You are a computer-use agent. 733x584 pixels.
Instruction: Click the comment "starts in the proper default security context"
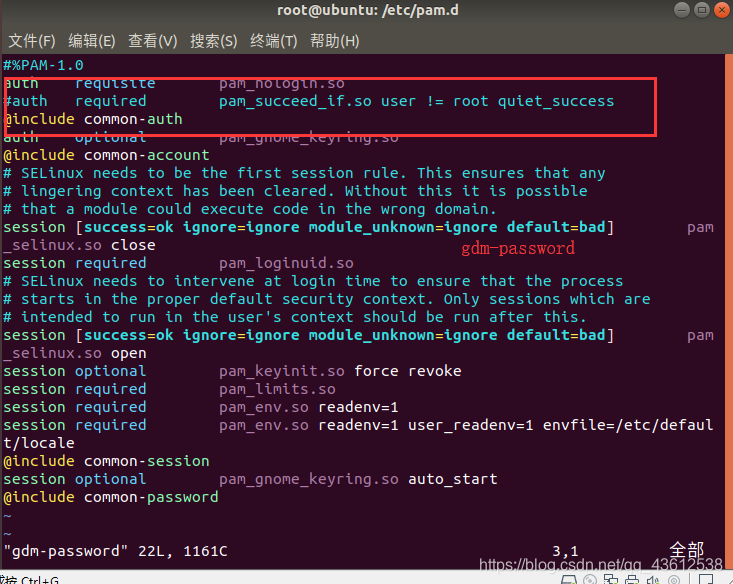pos(326,299)
